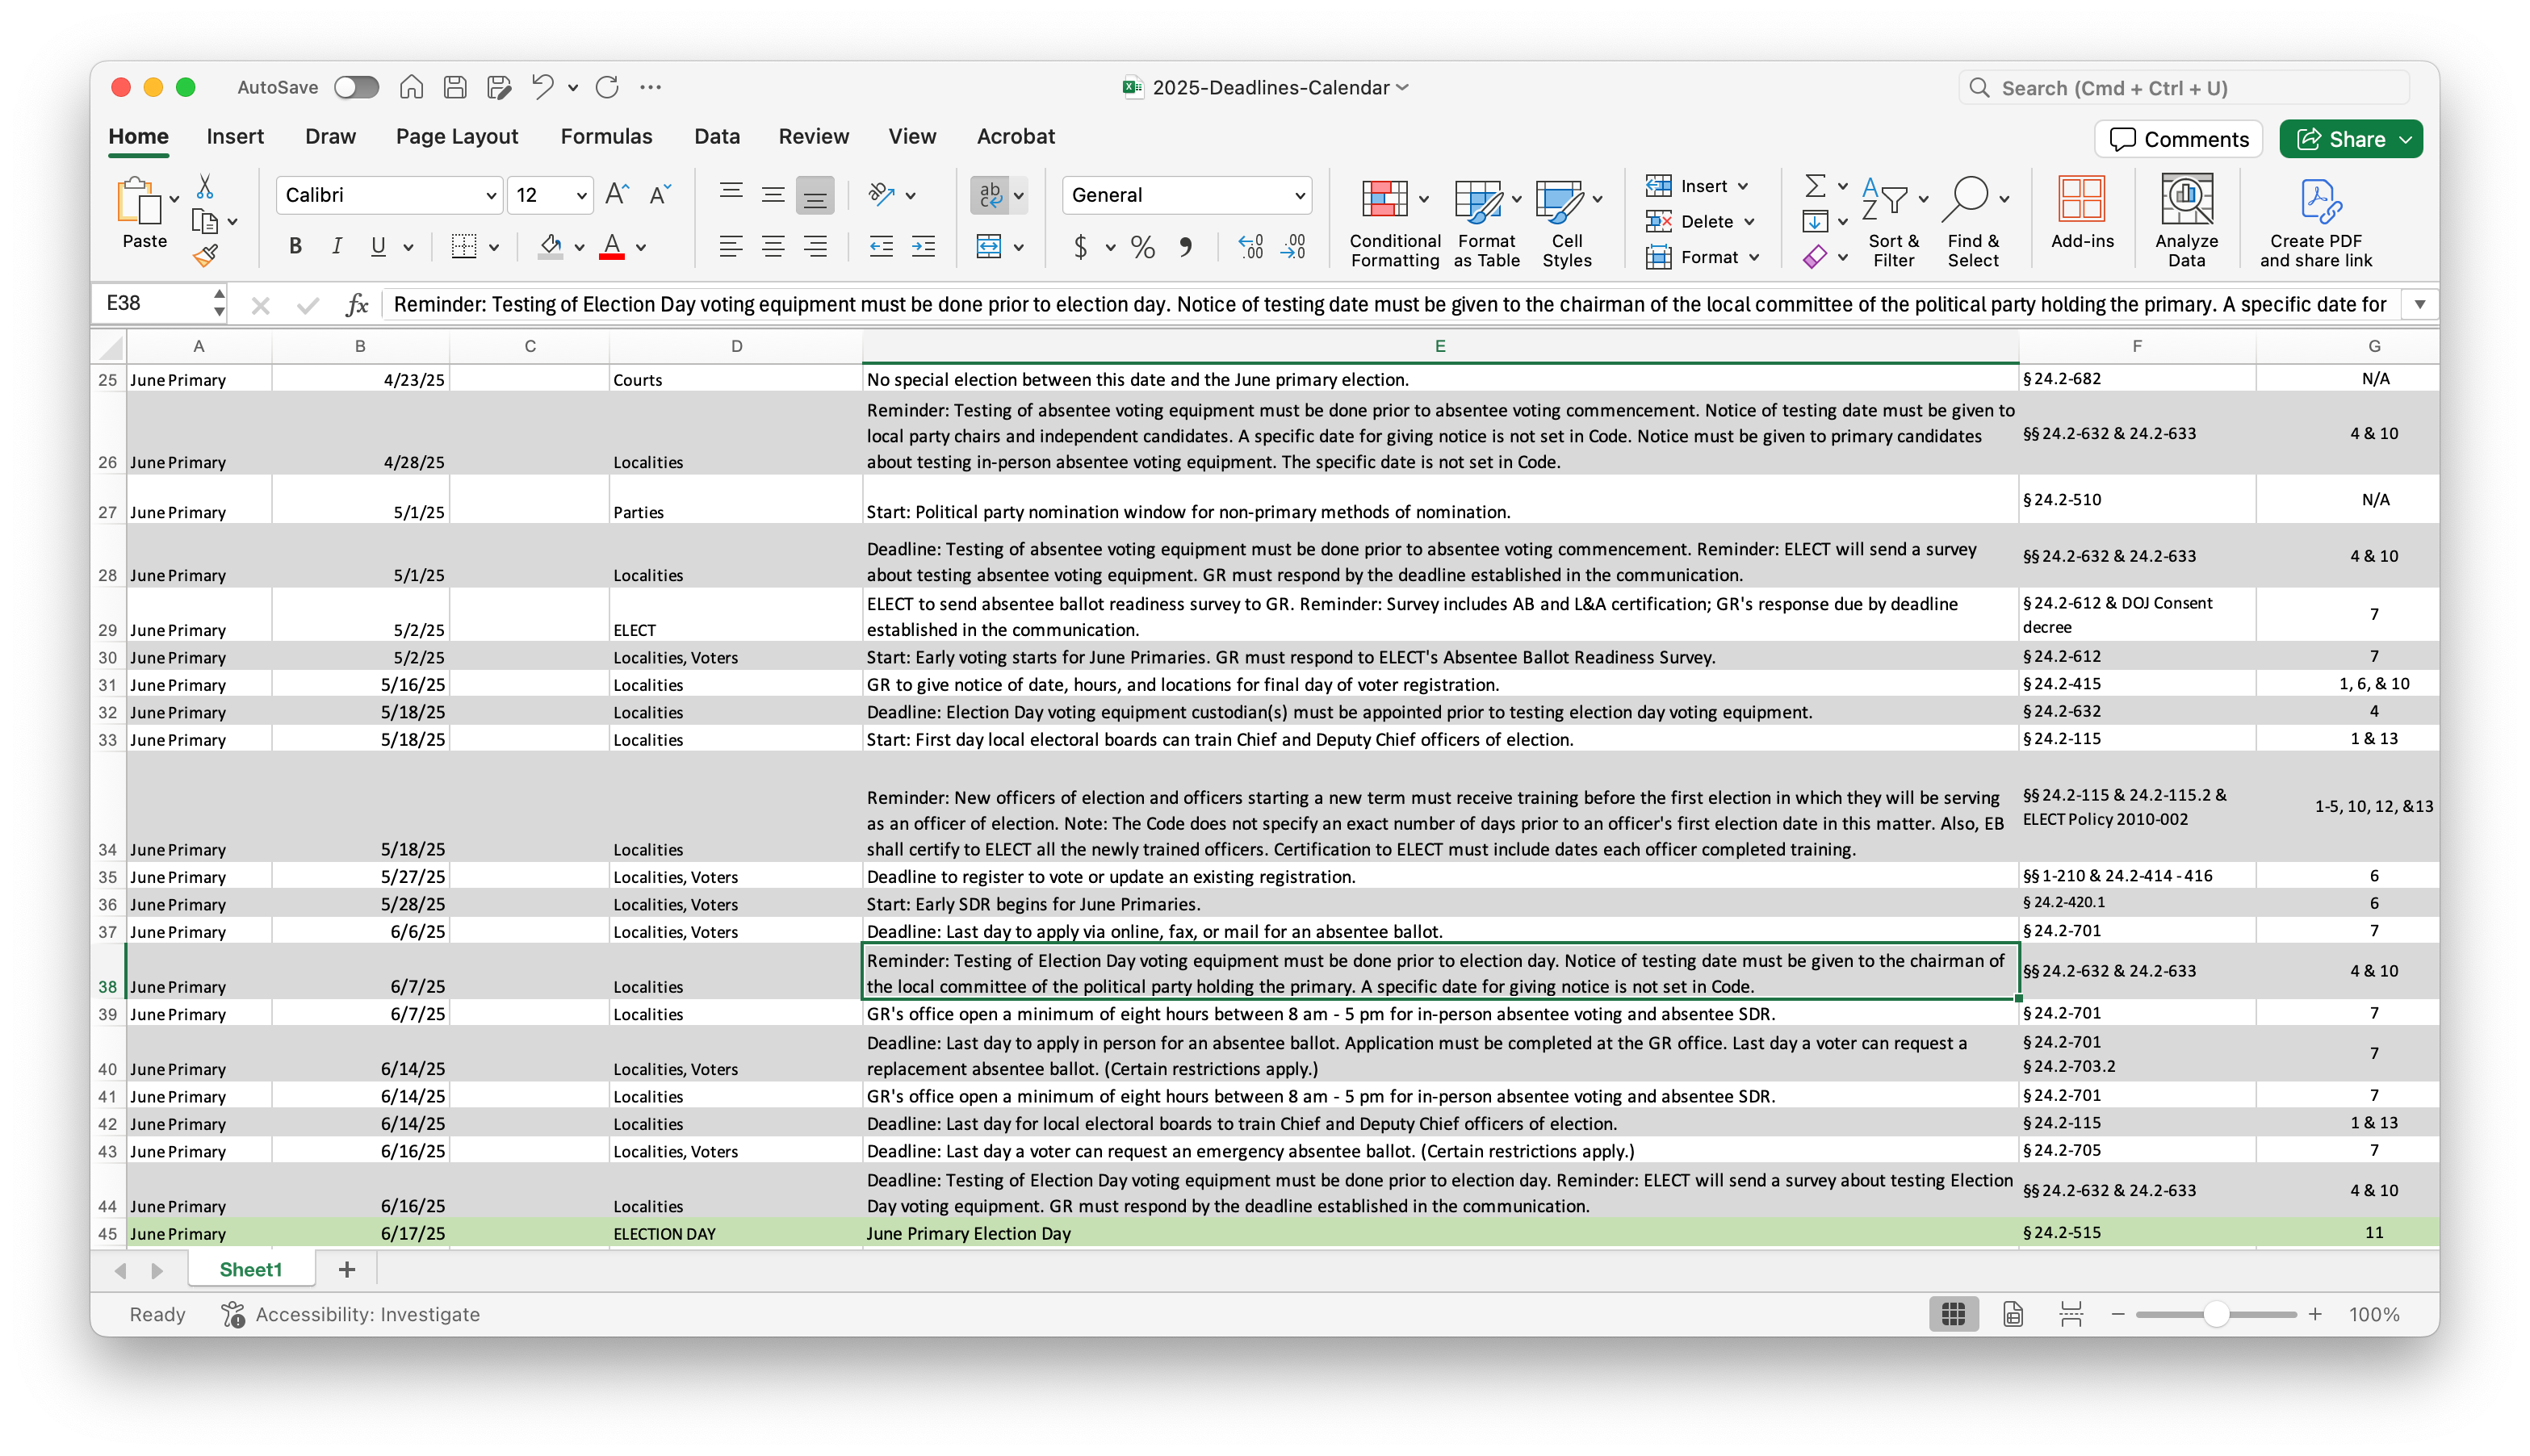The height and width of the screenshot is (1456, 2530).
Task: Switch to the Data tab
Action: point(717,137)
